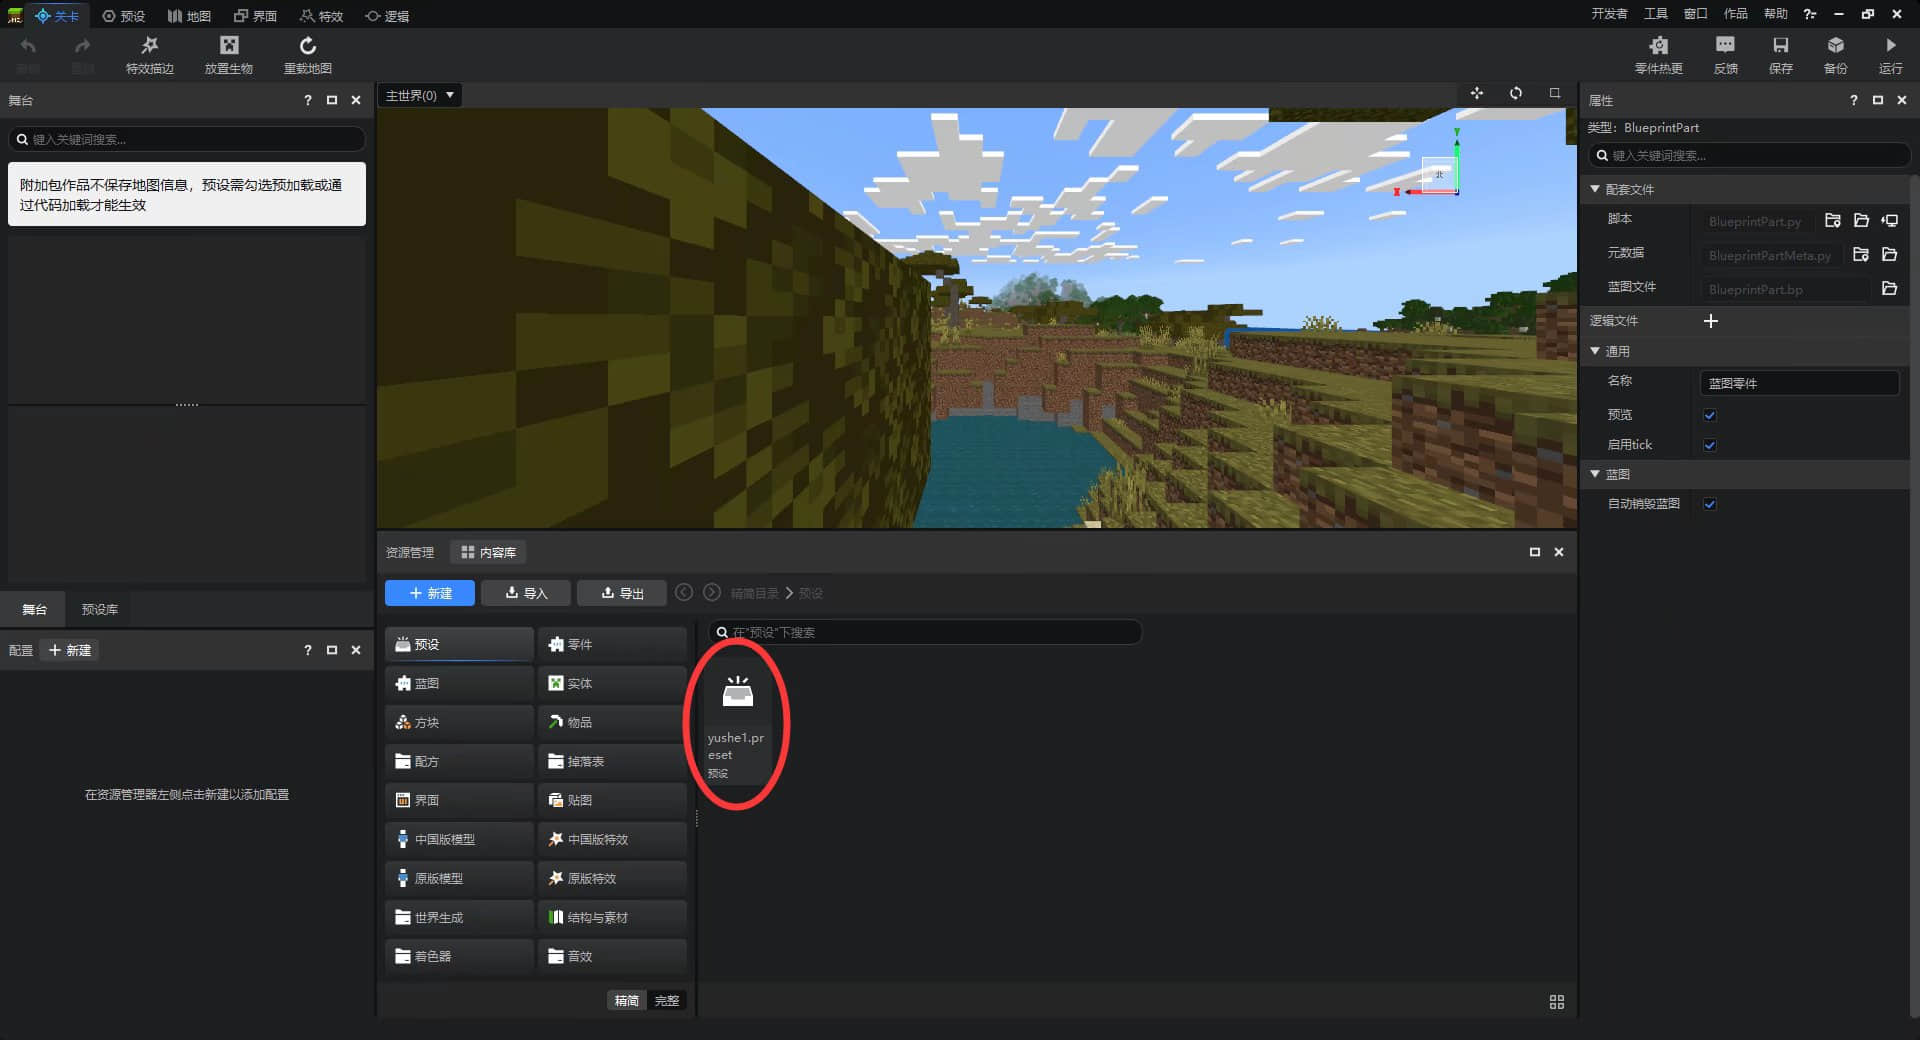Maximize the viewport with square icon

[1555, 93]
